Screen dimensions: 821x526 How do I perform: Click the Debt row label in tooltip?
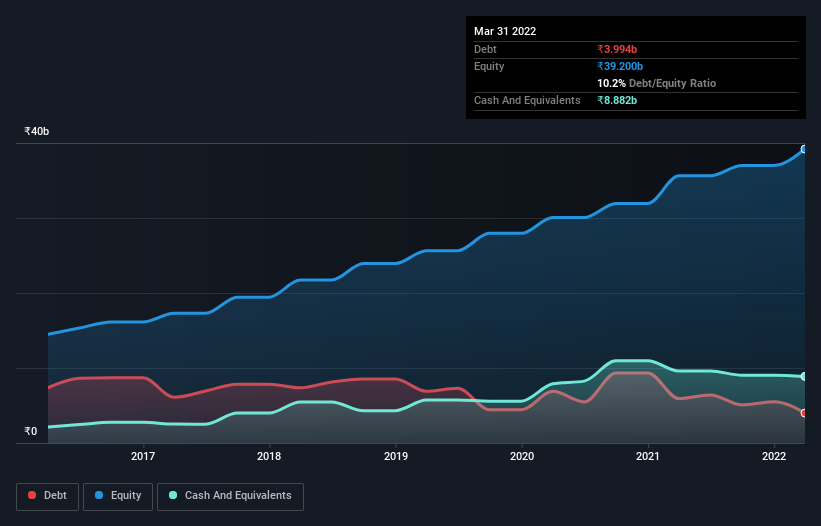coord(485,49)
